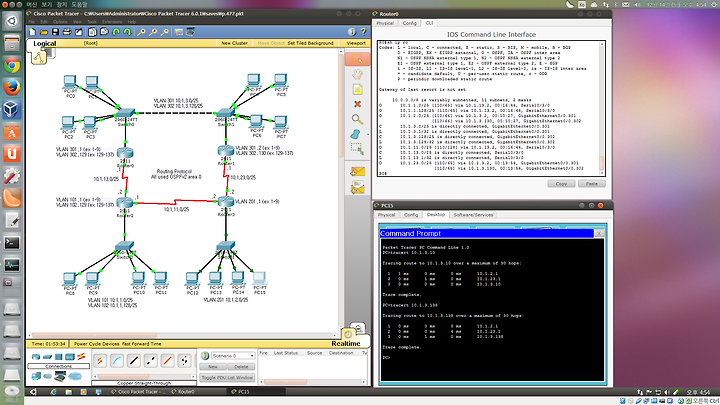Click the connection types horizontal scrollbar
720x405 pixels.
tap(143, 377)
